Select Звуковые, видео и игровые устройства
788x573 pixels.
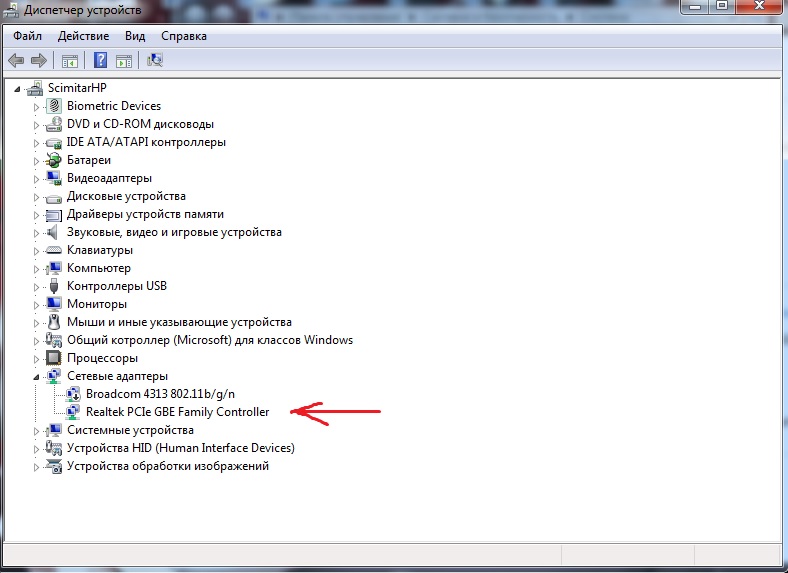click(174, 232)
